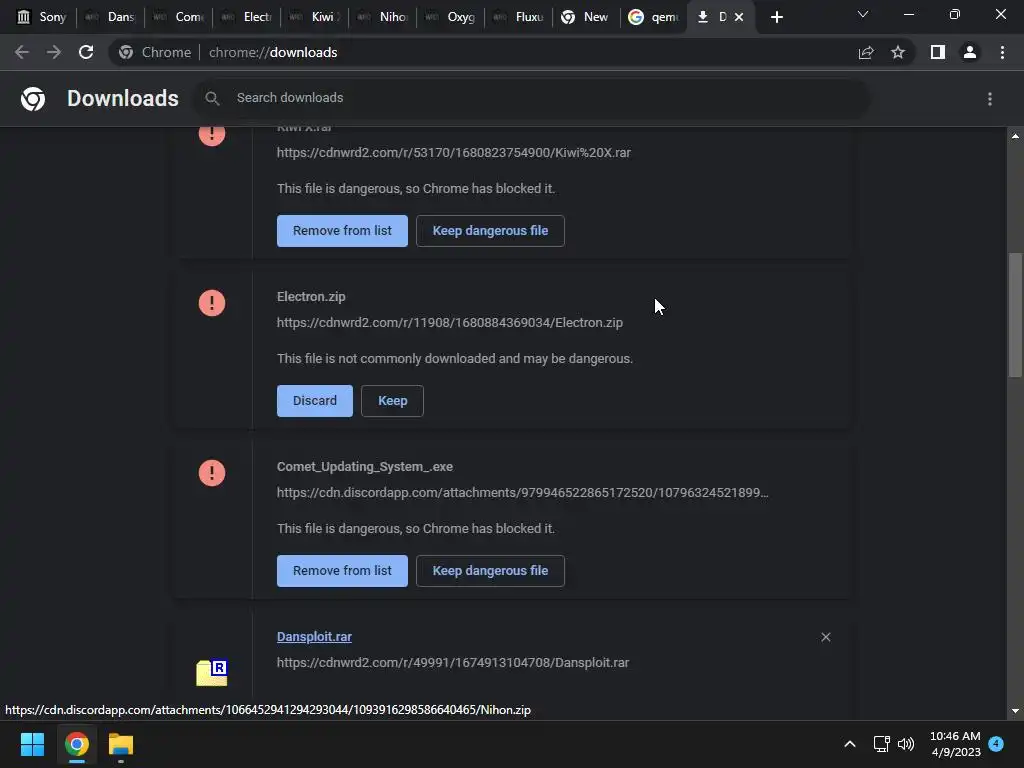1024x768 pixels.
Task: Open the Windows Start menu
Action: pyautogui.click(x=32, y=744)
